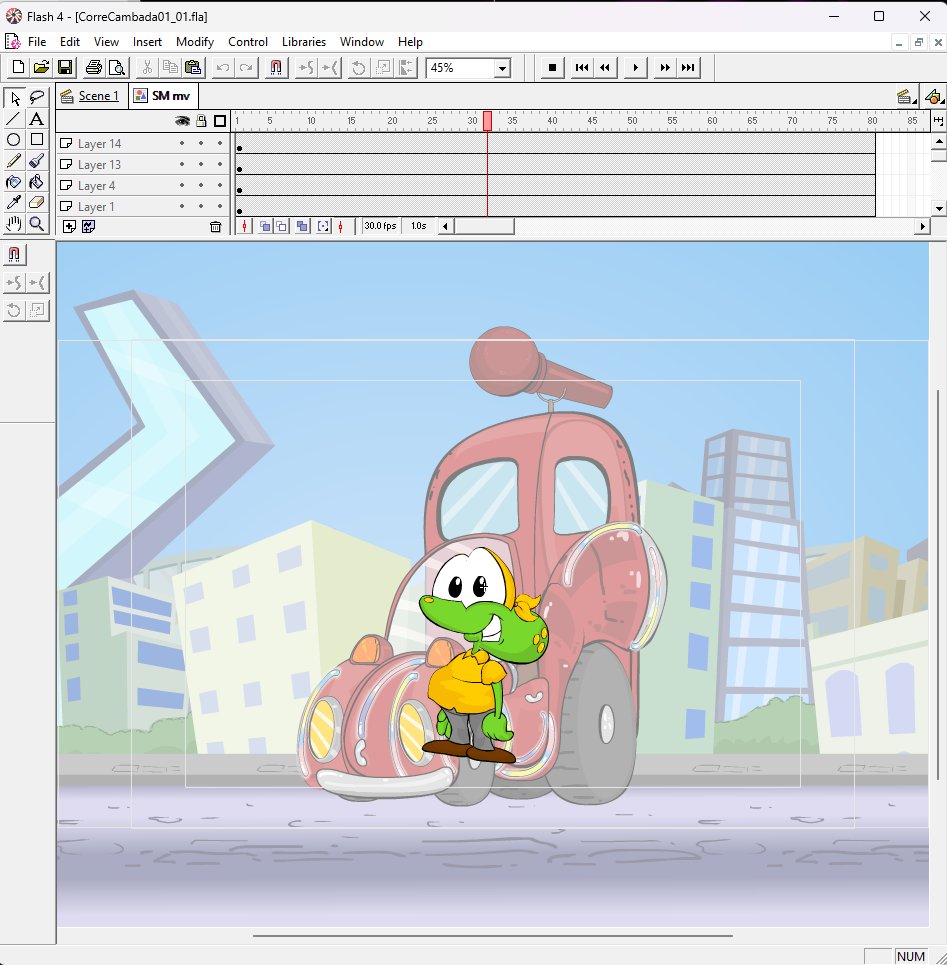Toggle outline dot for Layer 4
Image resolution: width=947 pixels, height=965 pixels.
click(220, 185)
